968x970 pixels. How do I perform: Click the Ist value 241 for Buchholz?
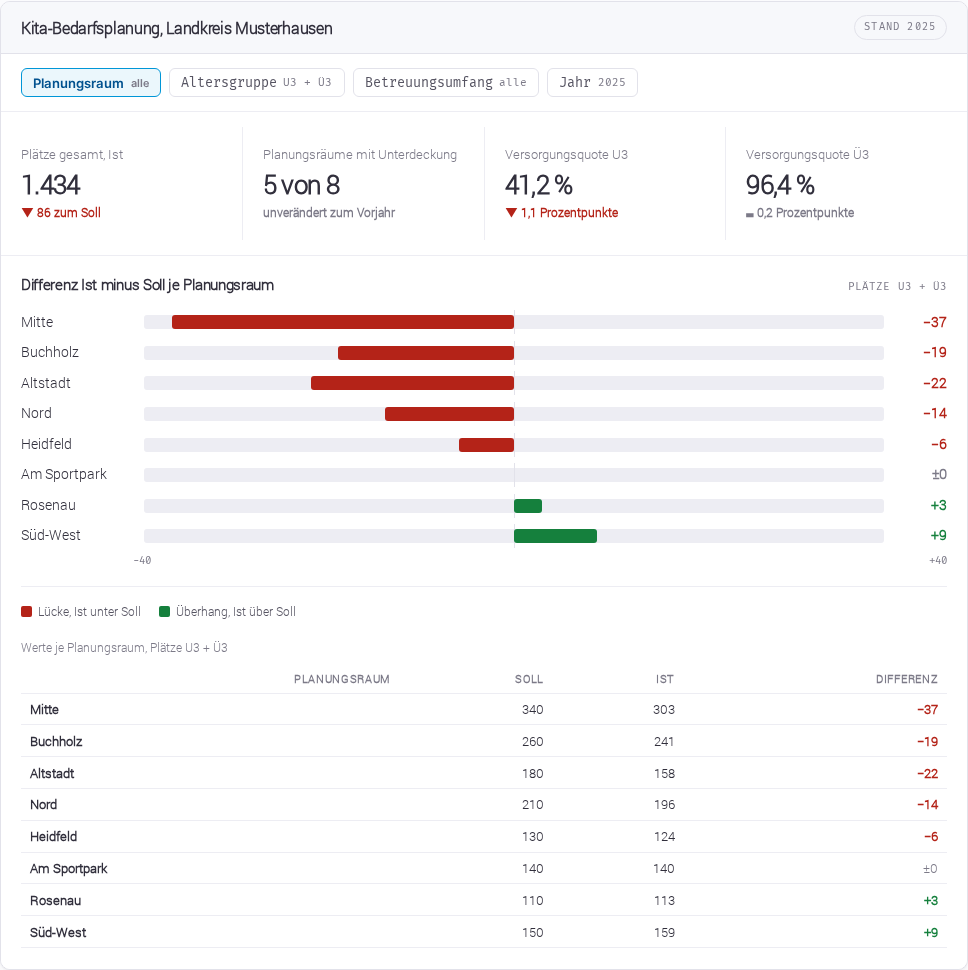tap(664, 742)
